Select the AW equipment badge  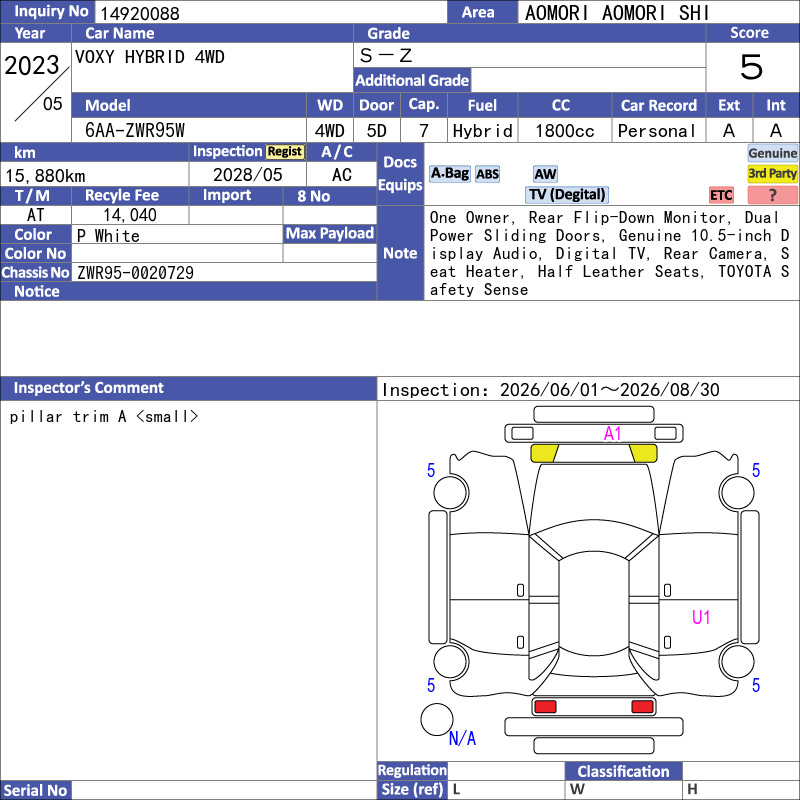pos(545,174)
